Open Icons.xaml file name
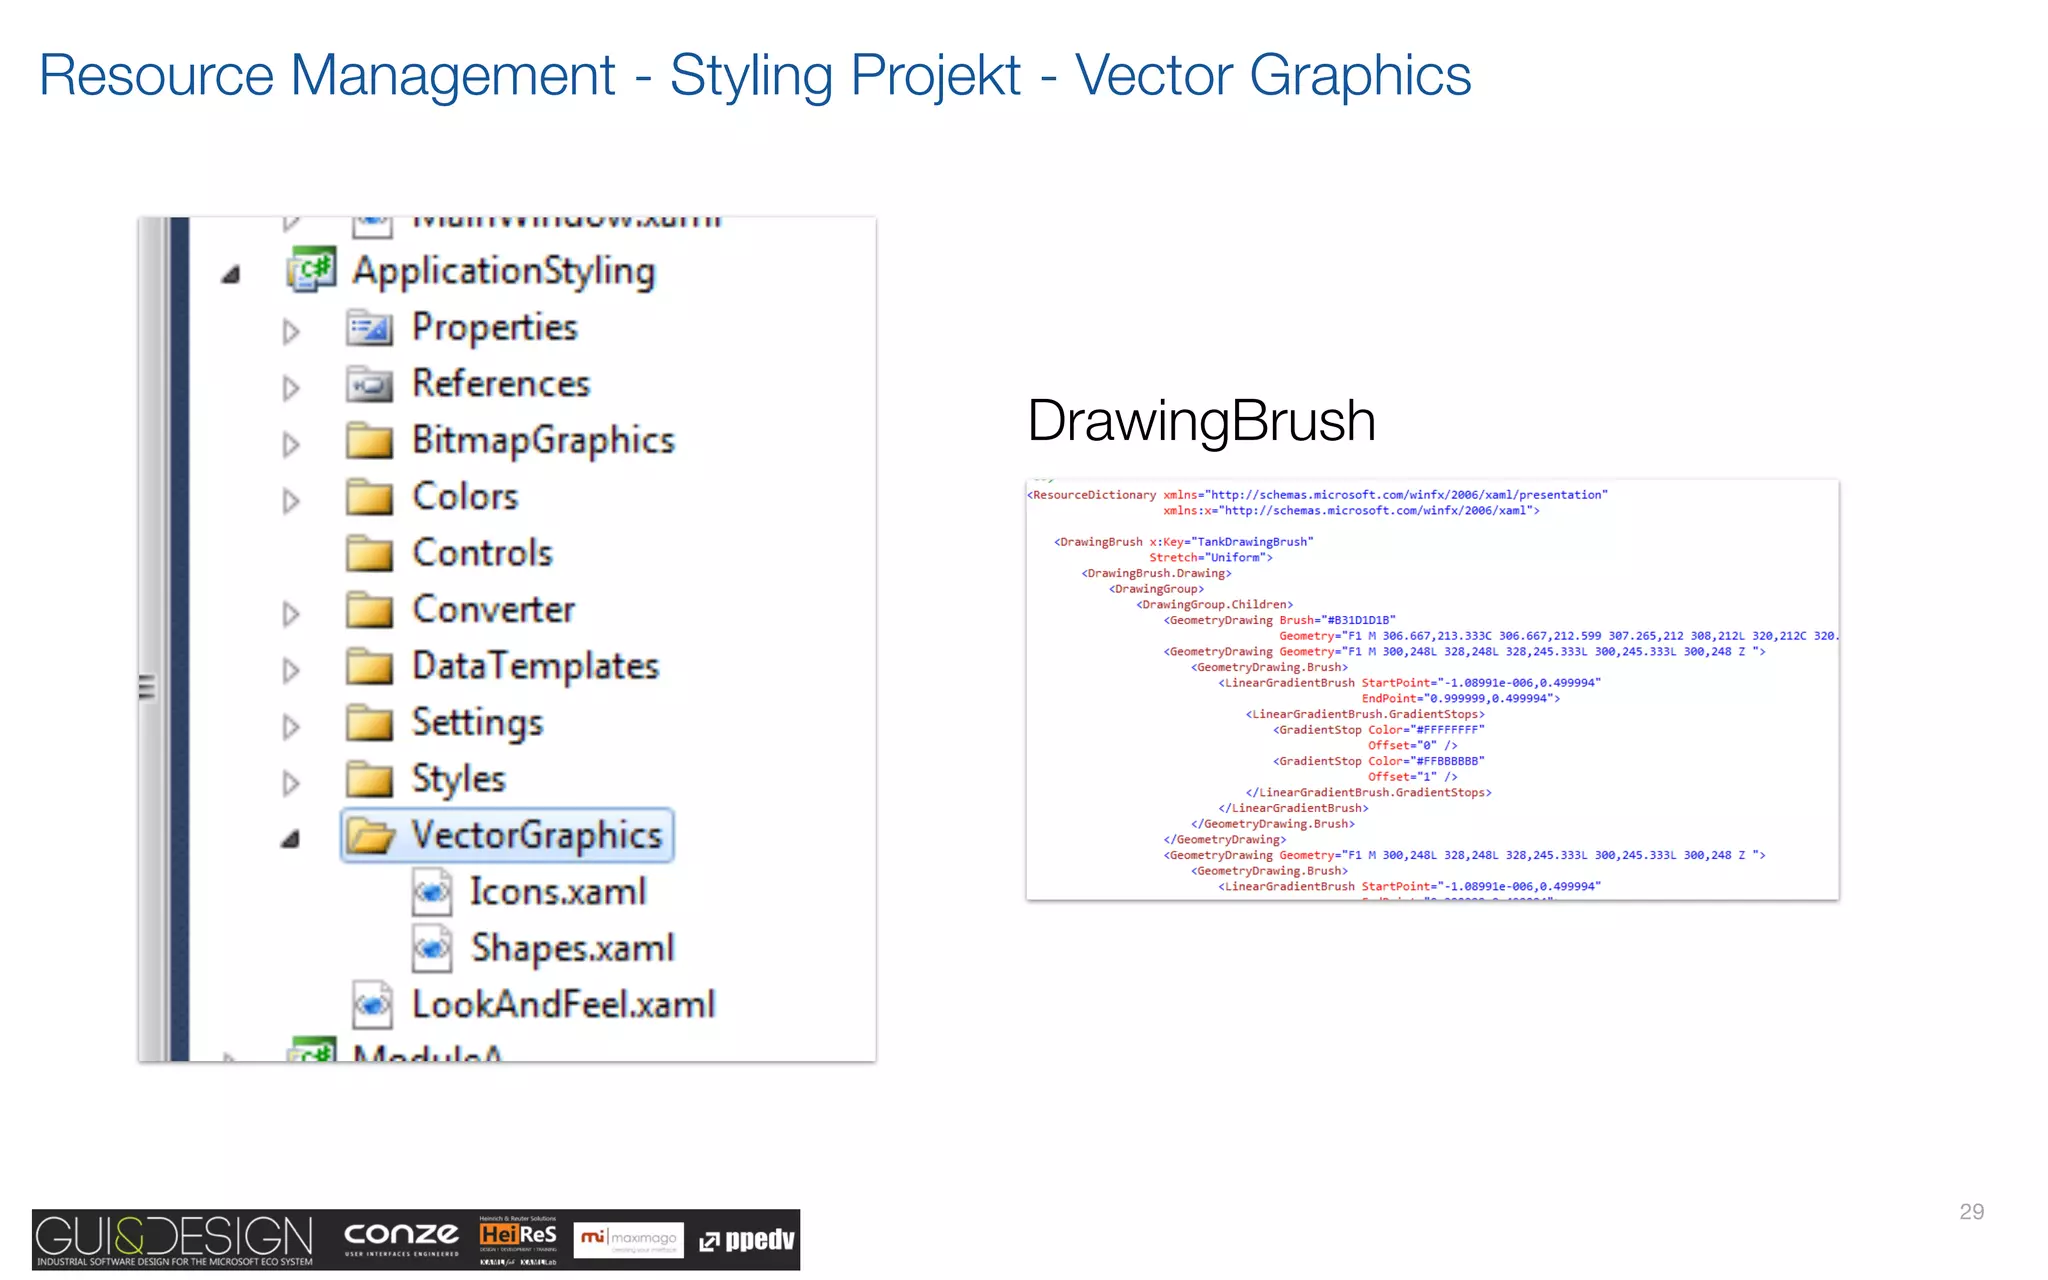 (x=559, y=892)
